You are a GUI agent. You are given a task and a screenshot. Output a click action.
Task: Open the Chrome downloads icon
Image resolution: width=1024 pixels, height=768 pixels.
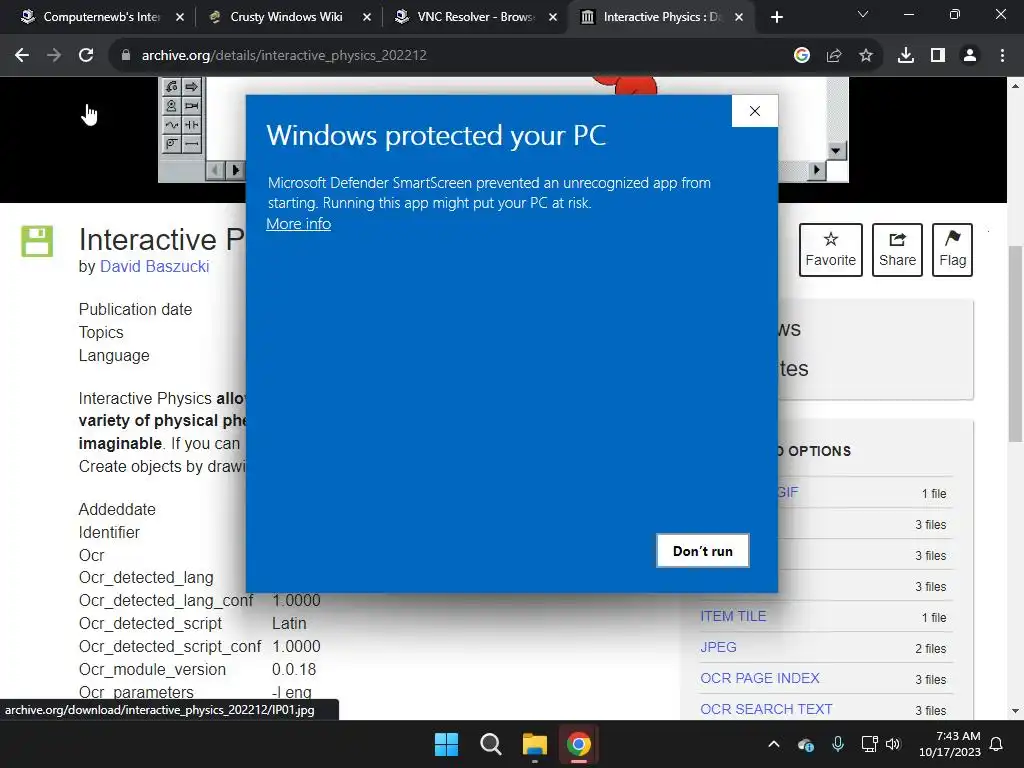(906, 56)
